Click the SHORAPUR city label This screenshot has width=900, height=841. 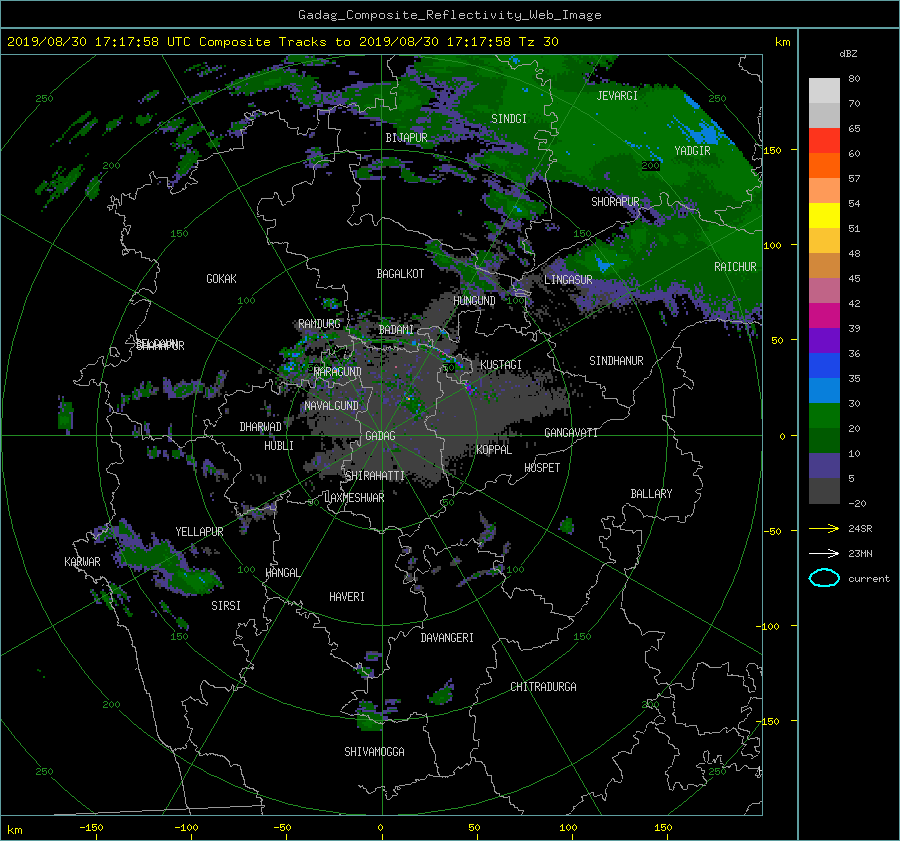(615, 202)
